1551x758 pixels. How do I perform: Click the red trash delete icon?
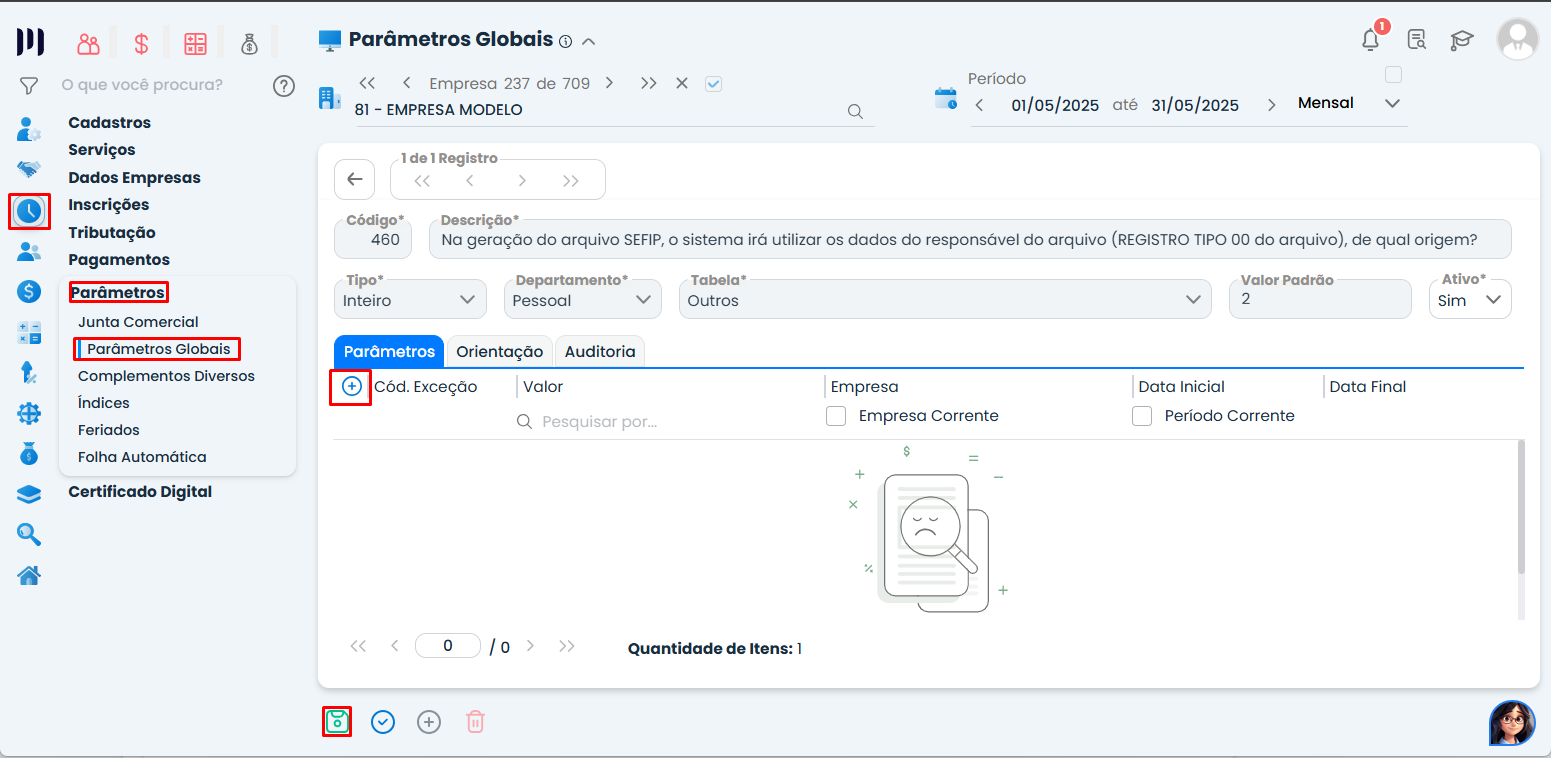tap(476, 721)
